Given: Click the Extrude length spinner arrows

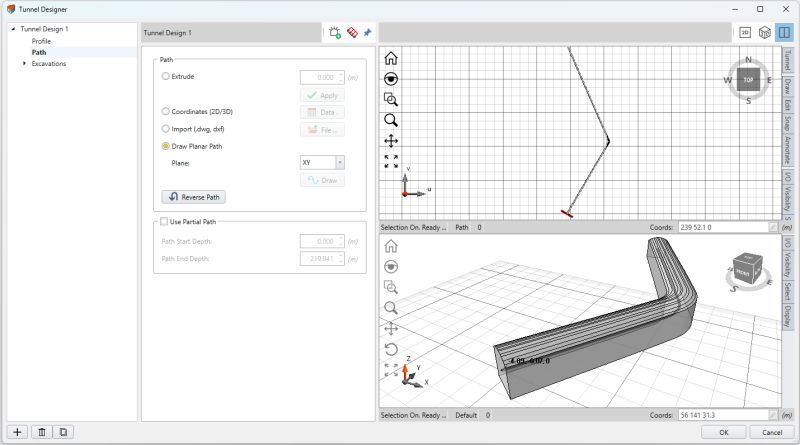Looking at the screenshot, I should point(341,78).
